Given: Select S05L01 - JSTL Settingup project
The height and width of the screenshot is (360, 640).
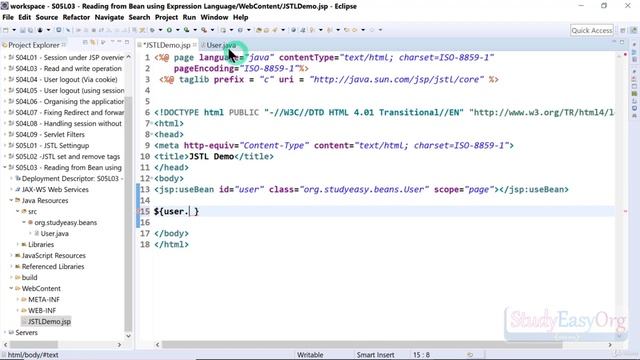Looking at the screenshot, I should [52, 145].
